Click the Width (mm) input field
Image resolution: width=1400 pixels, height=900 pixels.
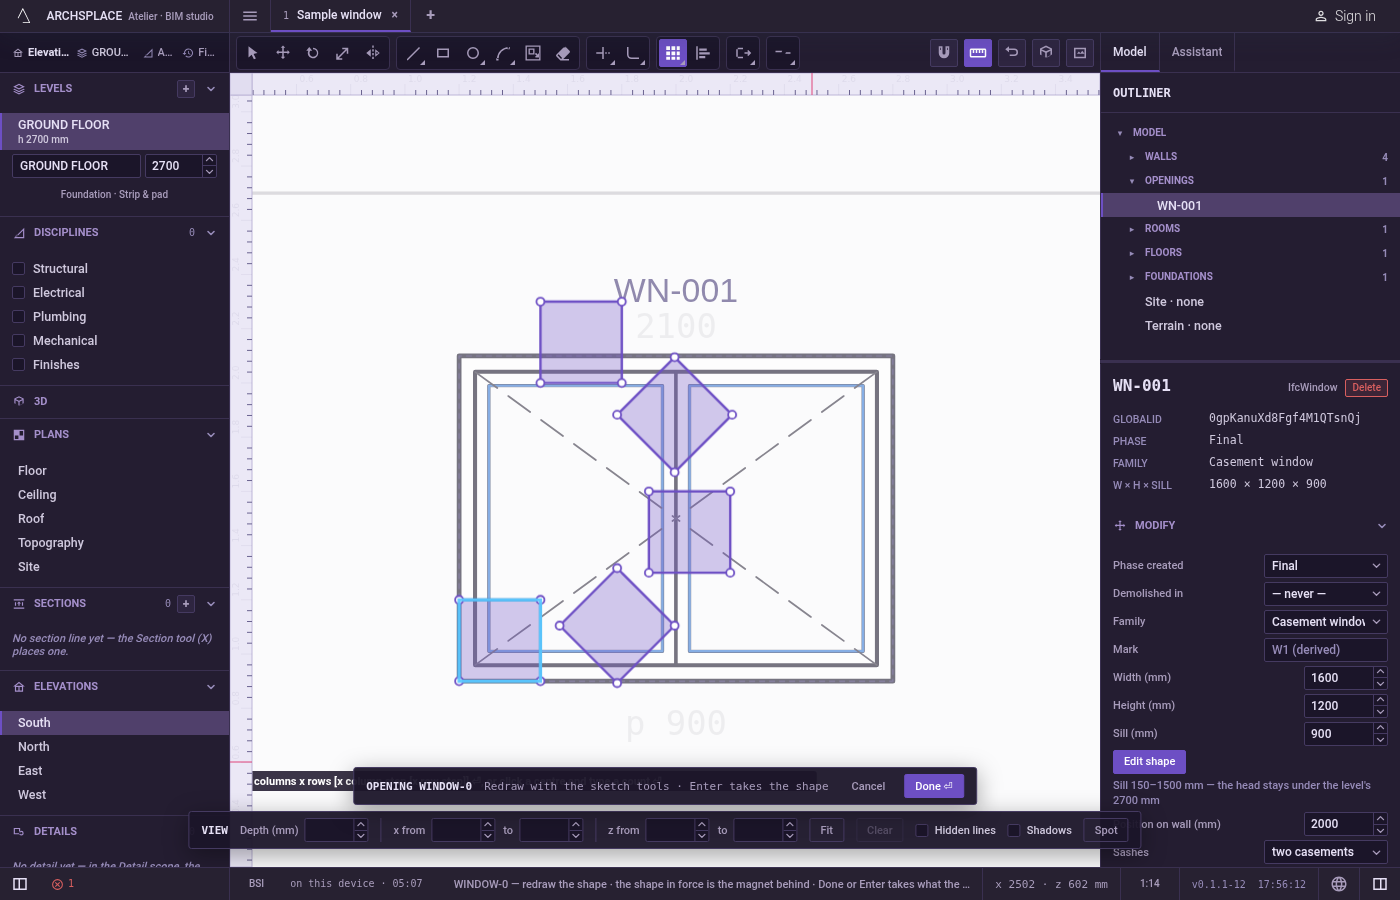tap(1338, 678)
